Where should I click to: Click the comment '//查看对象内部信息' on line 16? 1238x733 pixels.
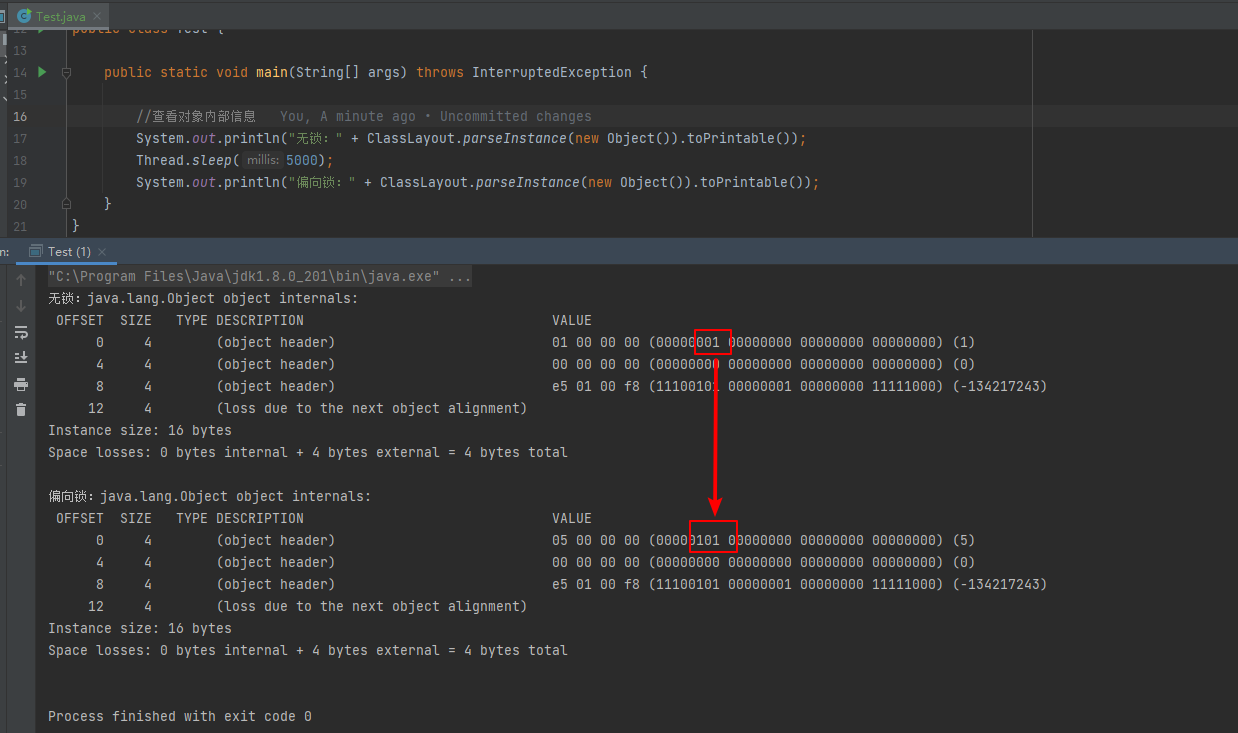click(196, 116)
